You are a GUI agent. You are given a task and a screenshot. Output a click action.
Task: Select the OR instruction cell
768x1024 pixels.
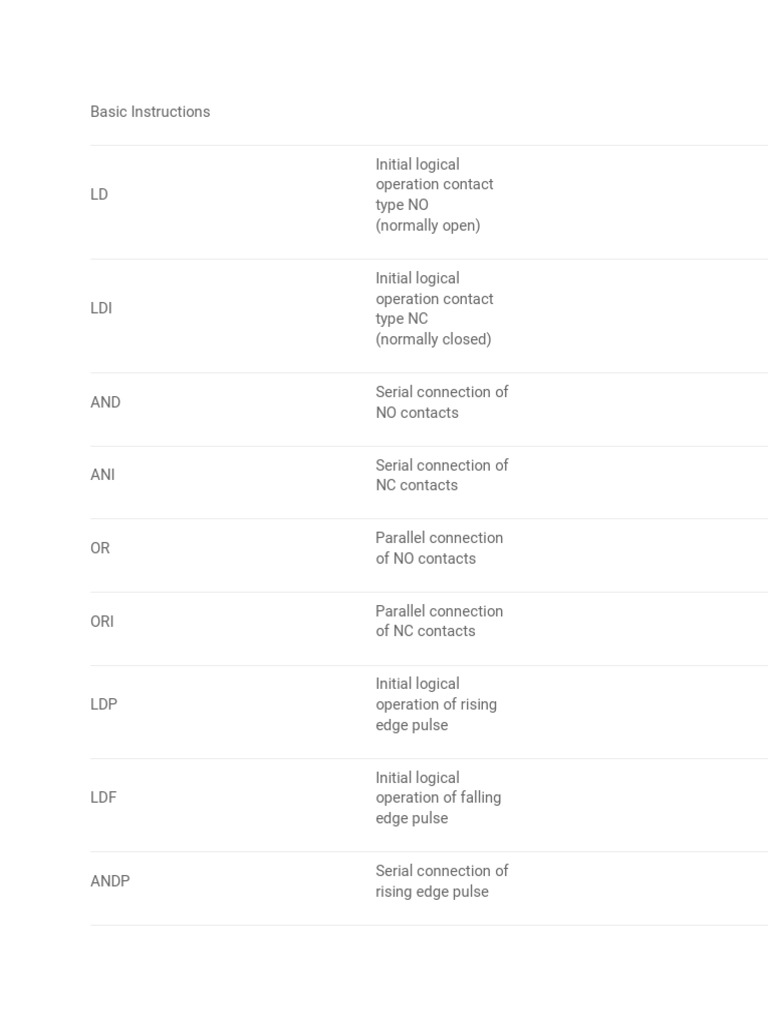tap(100, 548)
